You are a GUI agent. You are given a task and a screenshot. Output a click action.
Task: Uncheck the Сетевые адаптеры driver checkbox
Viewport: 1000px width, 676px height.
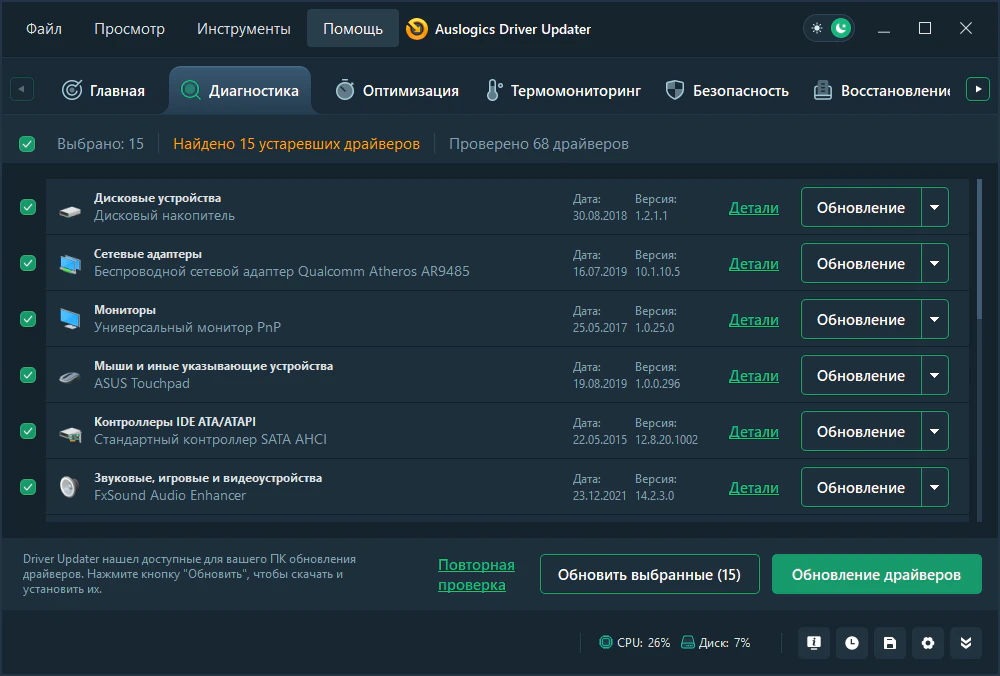pyautogui.click(x=28, y=263)
